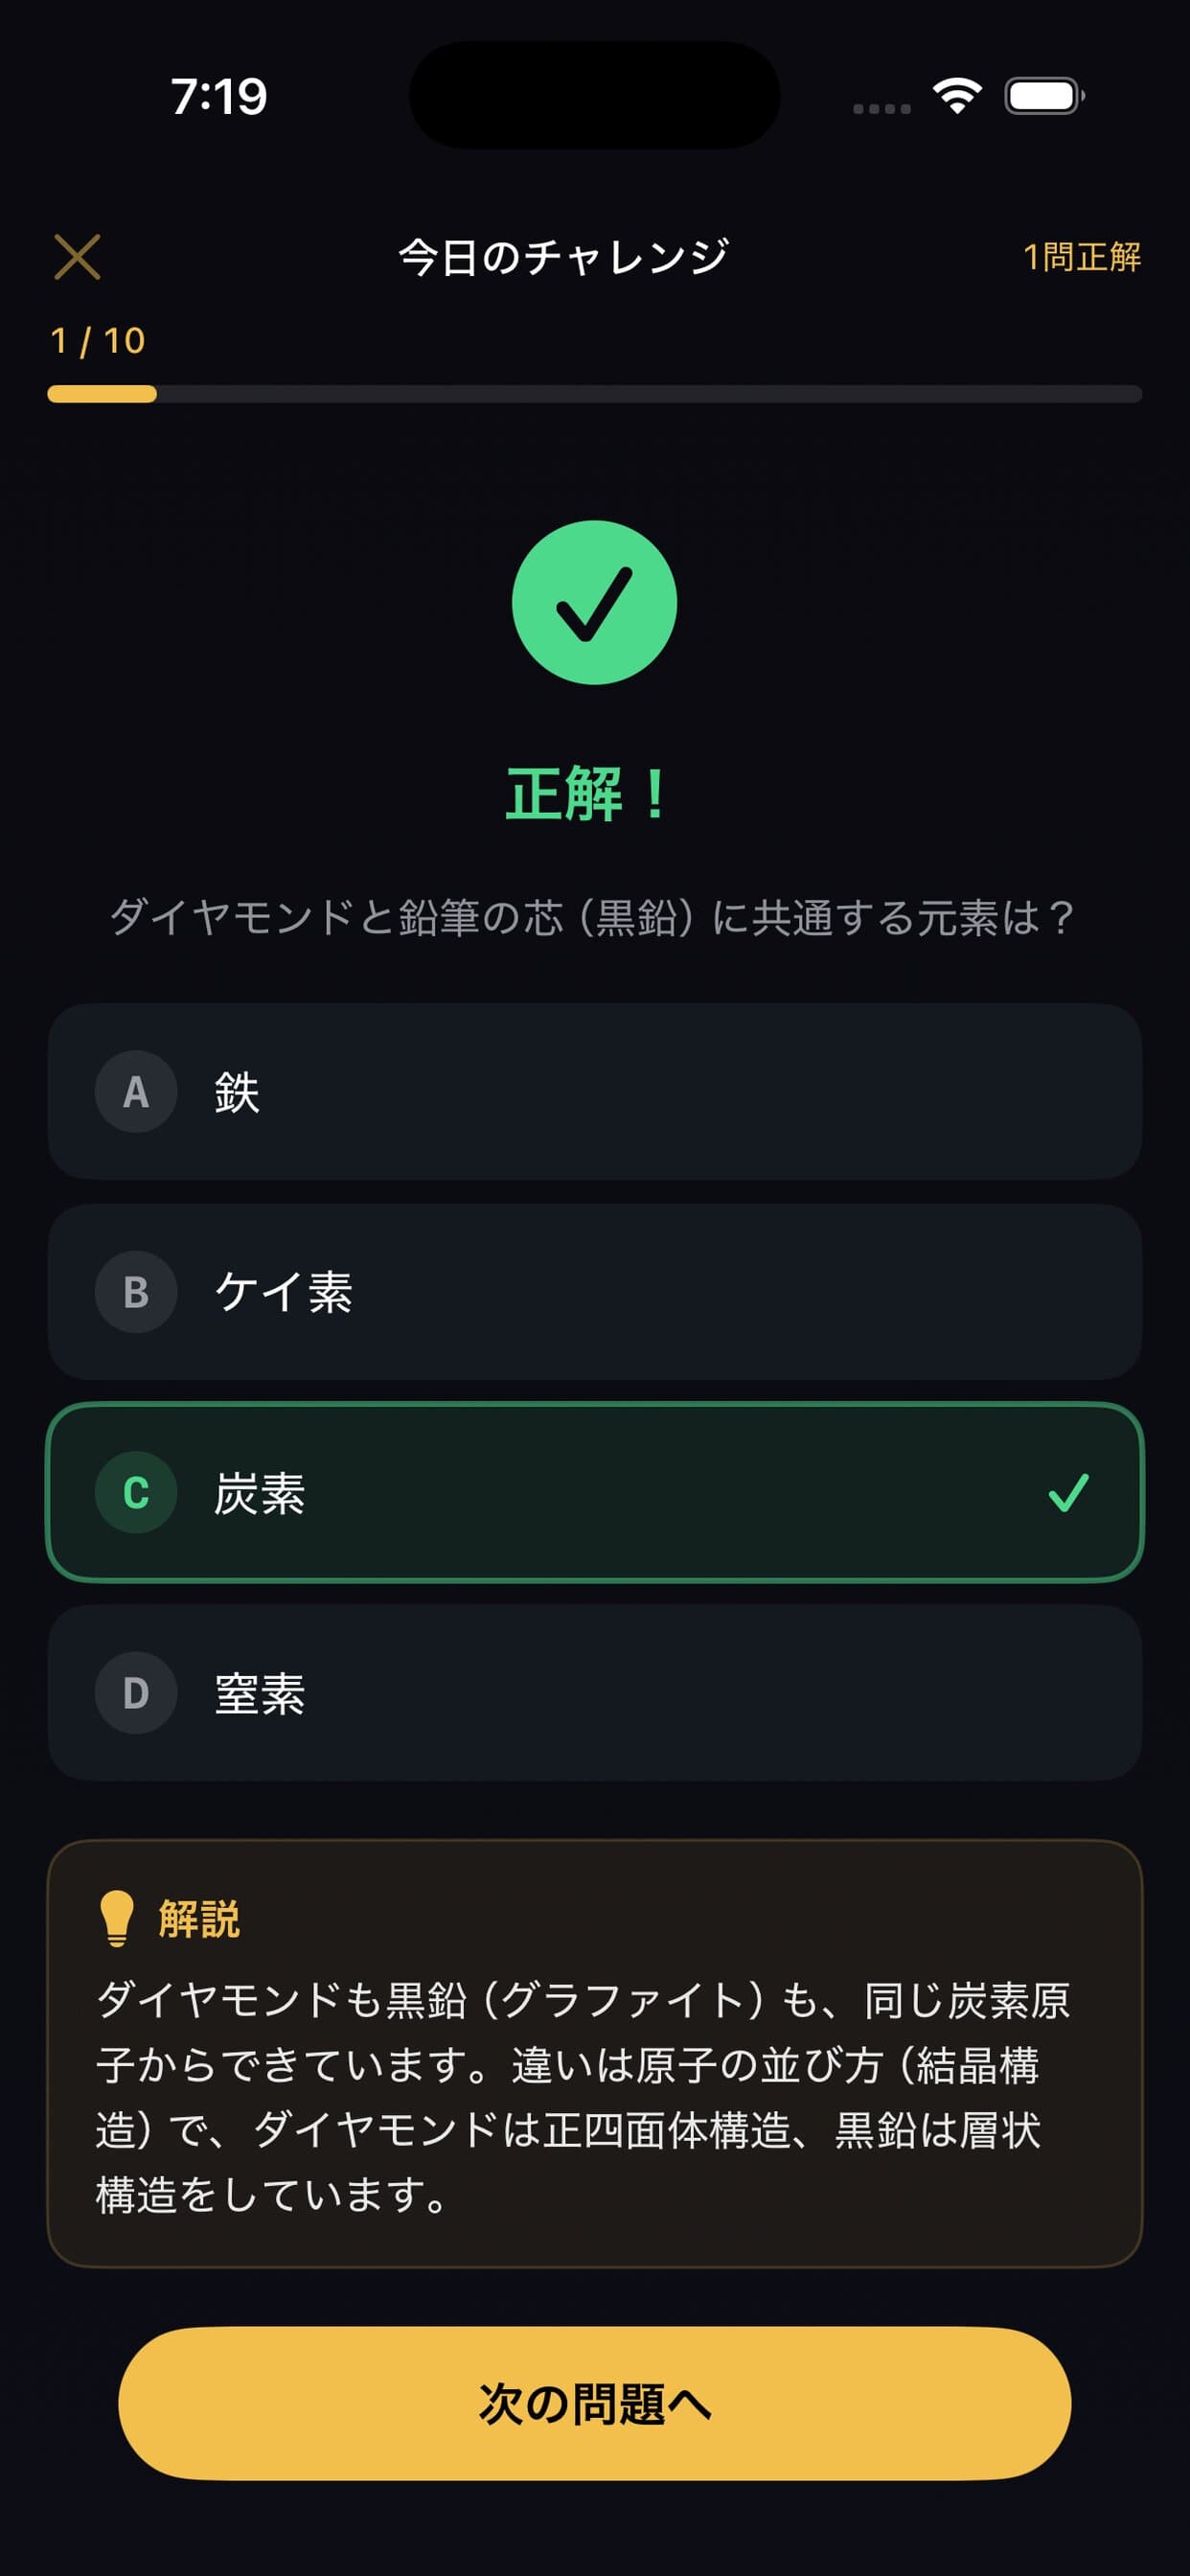1190x2576 pixels.
Task: Tap the 今日のチャレンジ title
Action: (564, 257)
